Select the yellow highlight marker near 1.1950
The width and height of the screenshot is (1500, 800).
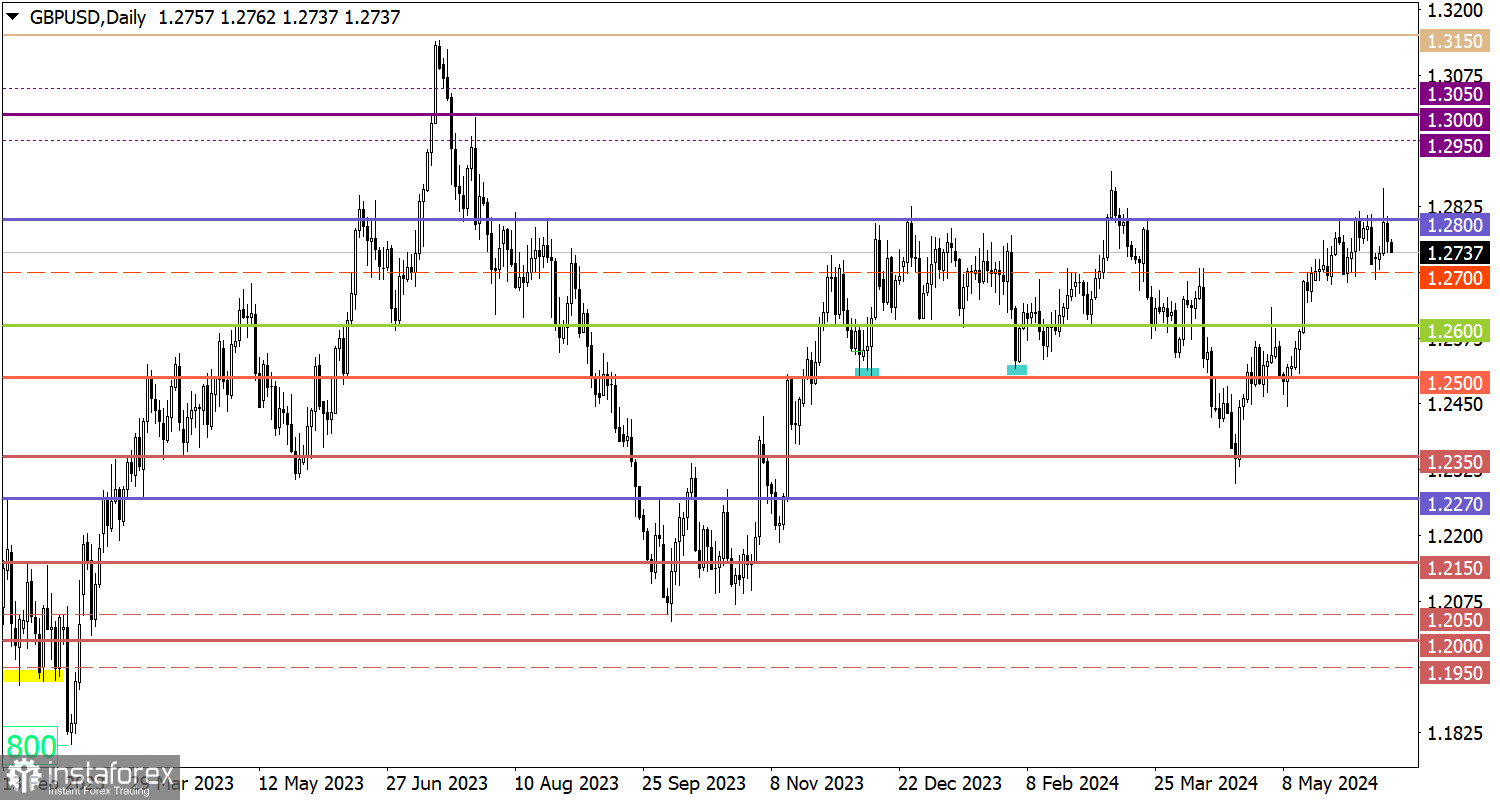[33, 676]
